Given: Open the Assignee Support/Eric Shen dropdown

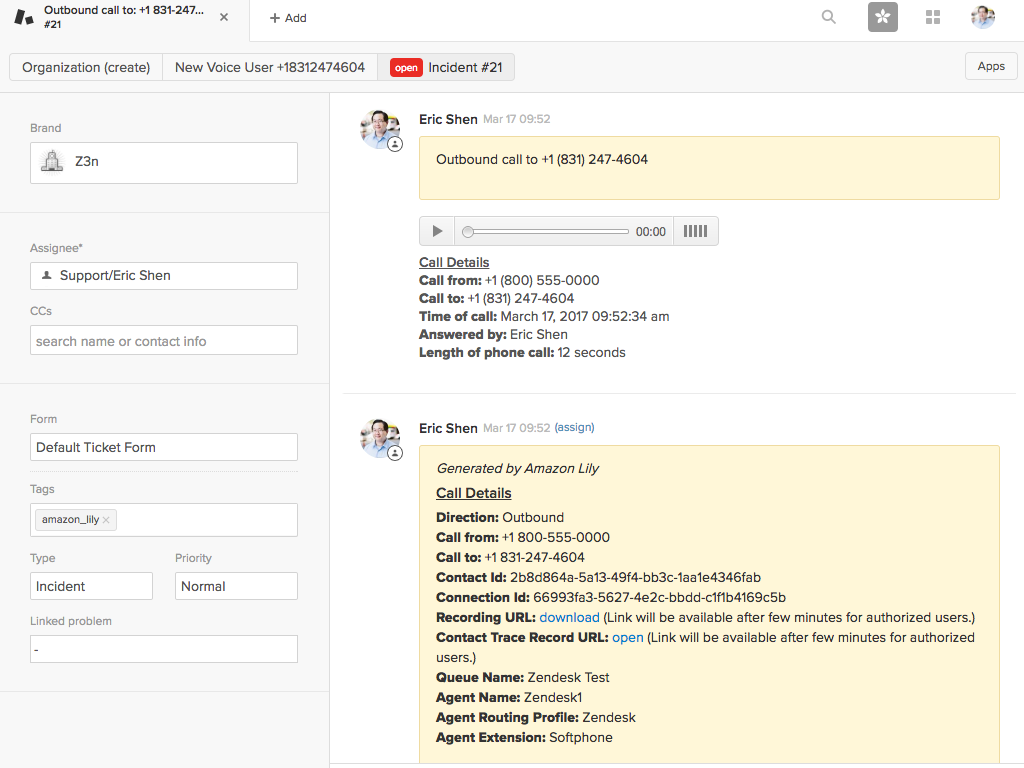Looking at the screenshot, I should point(164,275).
